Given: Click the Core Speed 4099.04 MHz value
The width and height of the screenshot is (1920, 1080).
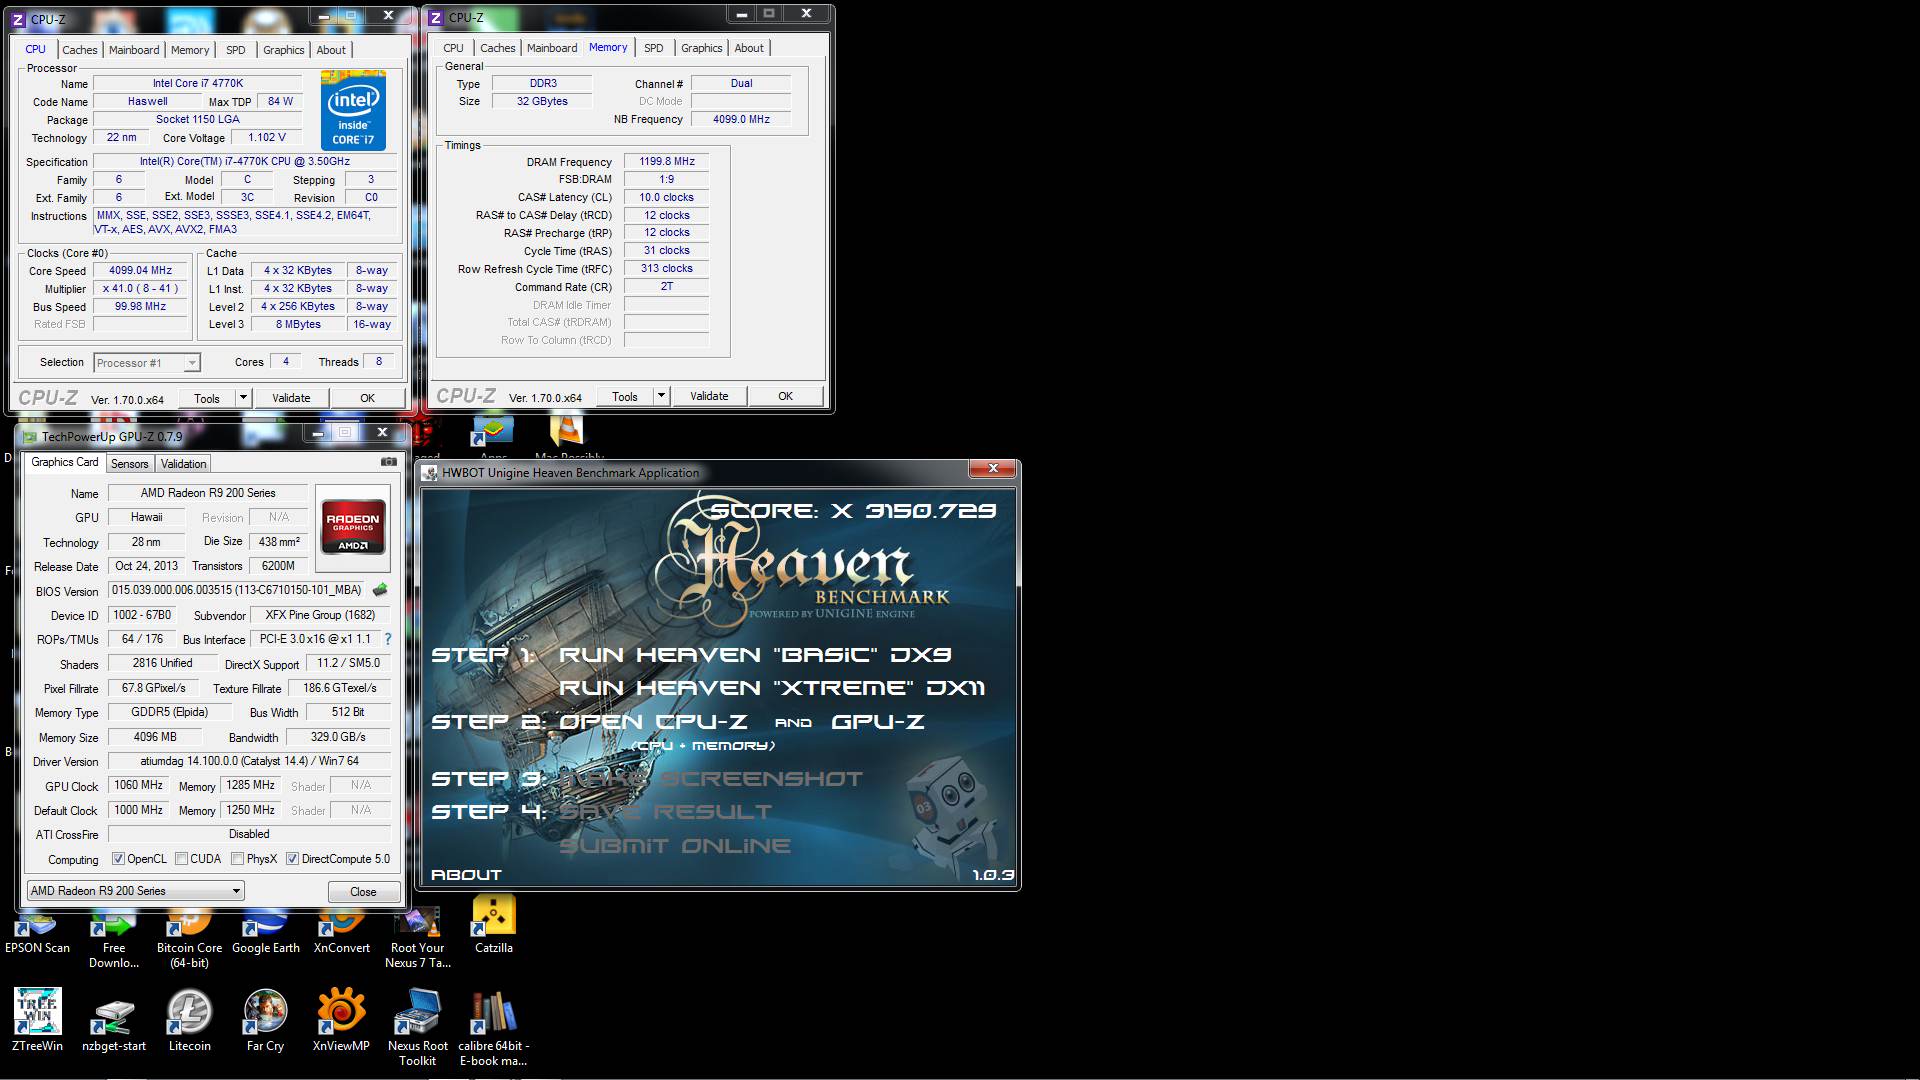Looking at the screenshot, I should coord(140,270).
